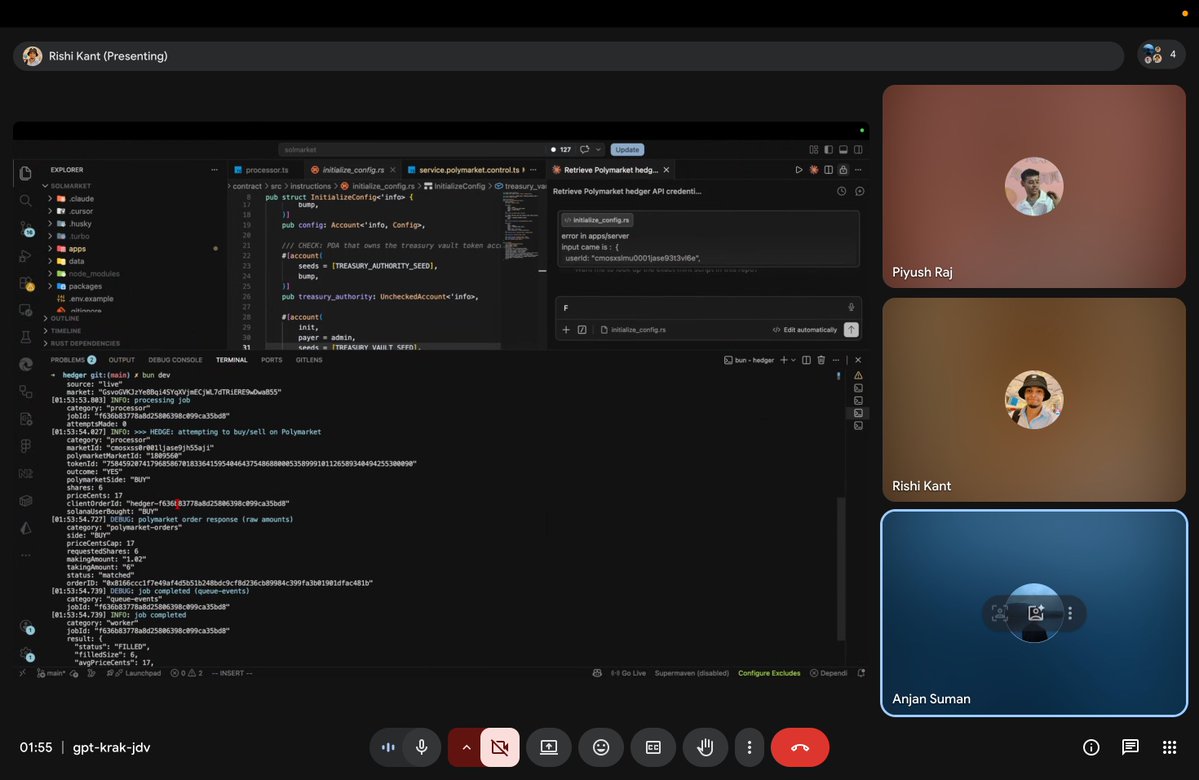
Task: Open the Explorer icon in the activity bar
Action: [x=25, y=174]
